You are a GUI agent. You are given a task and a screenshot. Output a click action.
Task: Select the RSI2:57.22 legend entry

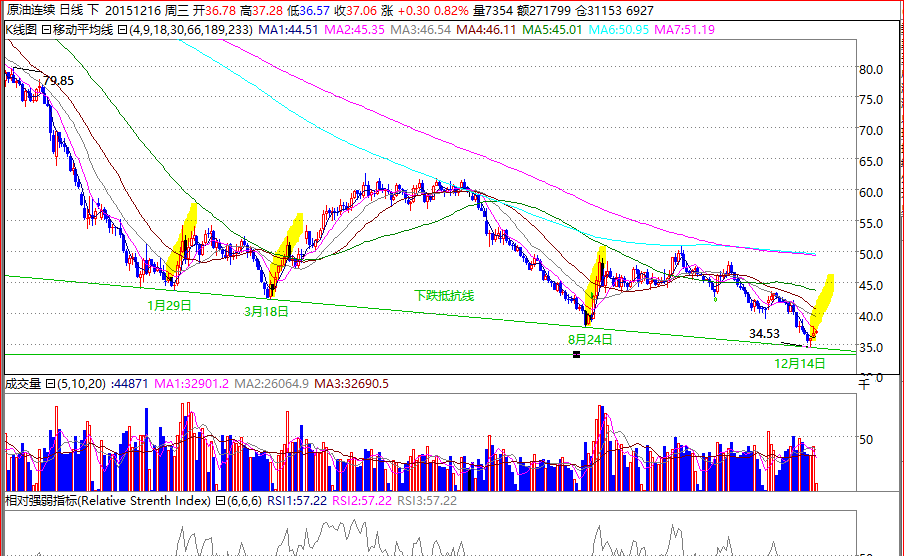point(362,501)
